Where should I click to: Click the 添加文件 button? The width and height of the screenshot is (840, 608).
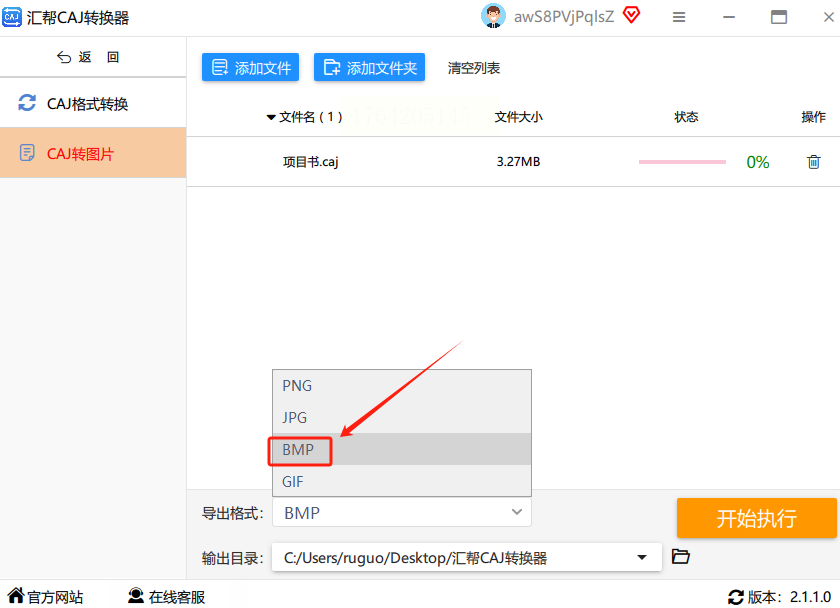[250, 67]
